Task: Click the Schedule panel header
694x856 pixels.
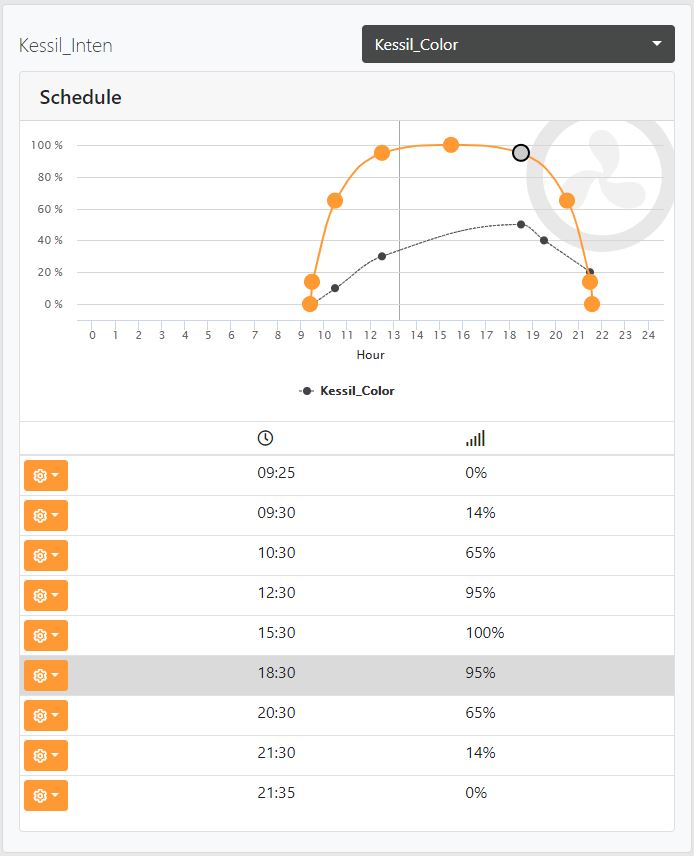Action: tap(347, 97)
